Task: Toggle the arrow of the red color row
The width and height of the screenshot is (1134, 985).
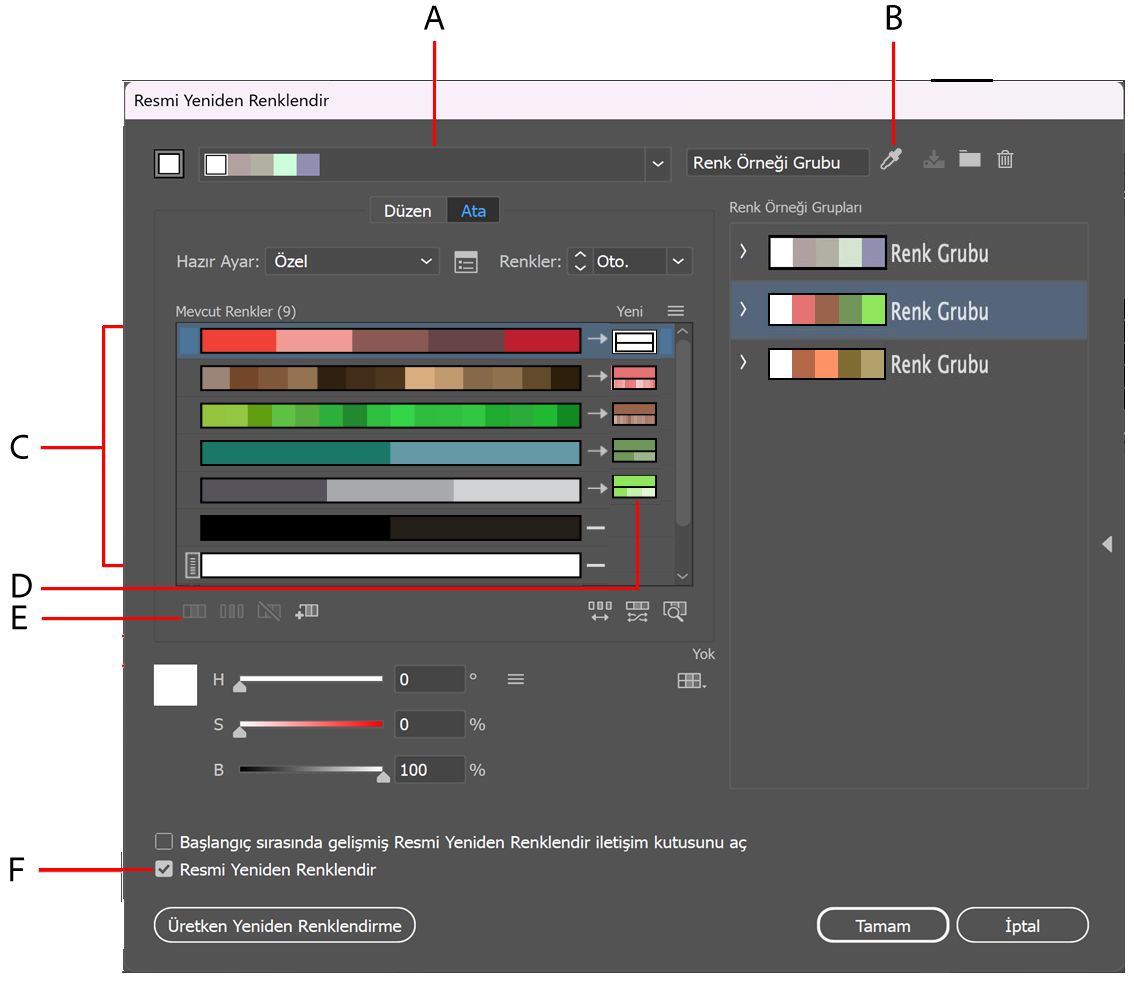Action: click(x=597, y=339)
